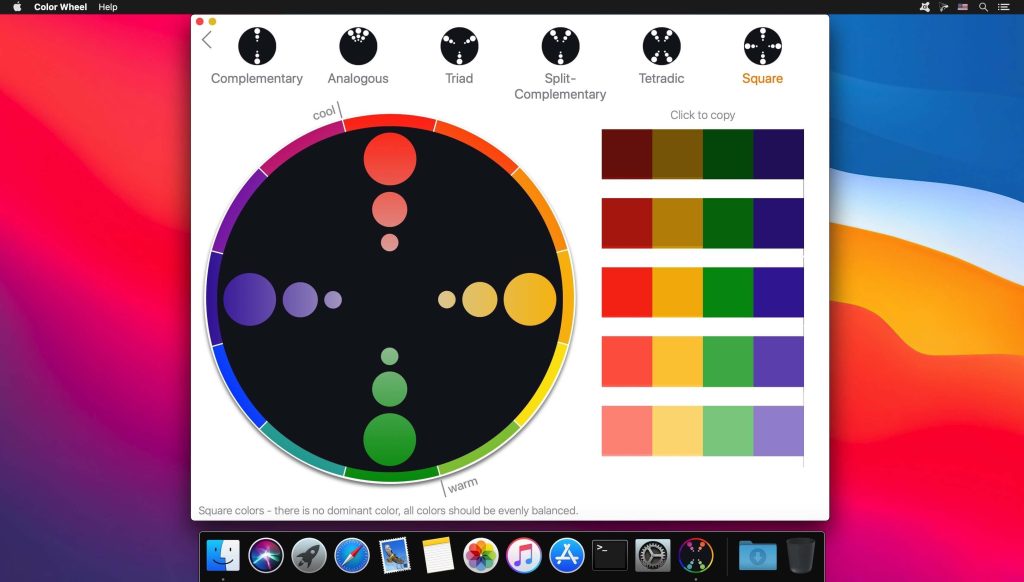
Task: Copy the coral swatch in fourth row
Action: coord(627,361)
